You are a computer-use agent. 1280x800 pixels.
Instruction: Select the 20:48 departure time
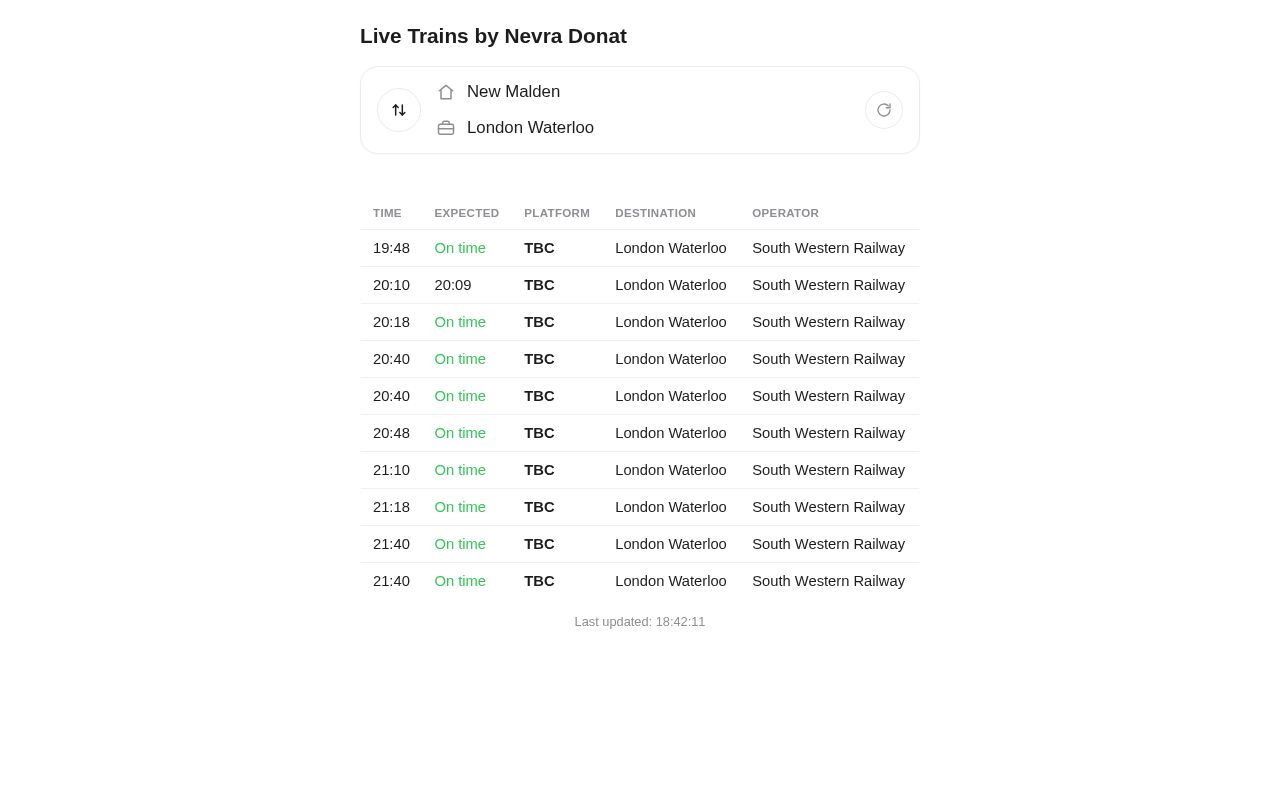coord(391,433)
